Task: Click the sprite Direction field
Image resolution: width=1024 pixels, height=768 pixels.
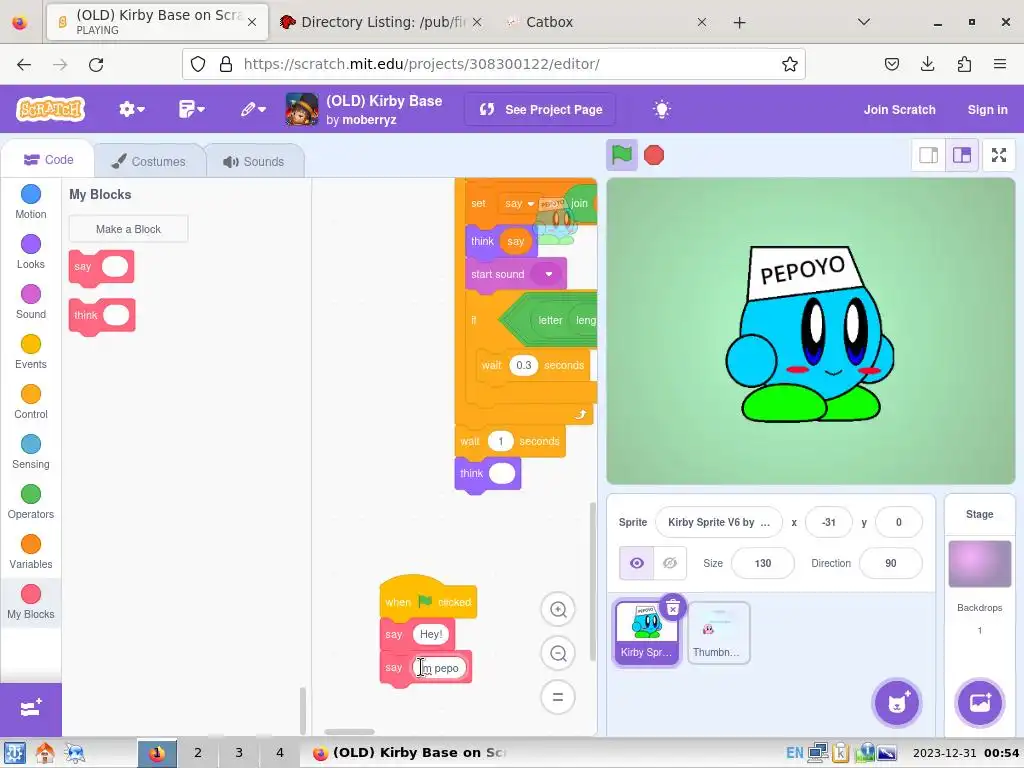Action: click(891, 563)
